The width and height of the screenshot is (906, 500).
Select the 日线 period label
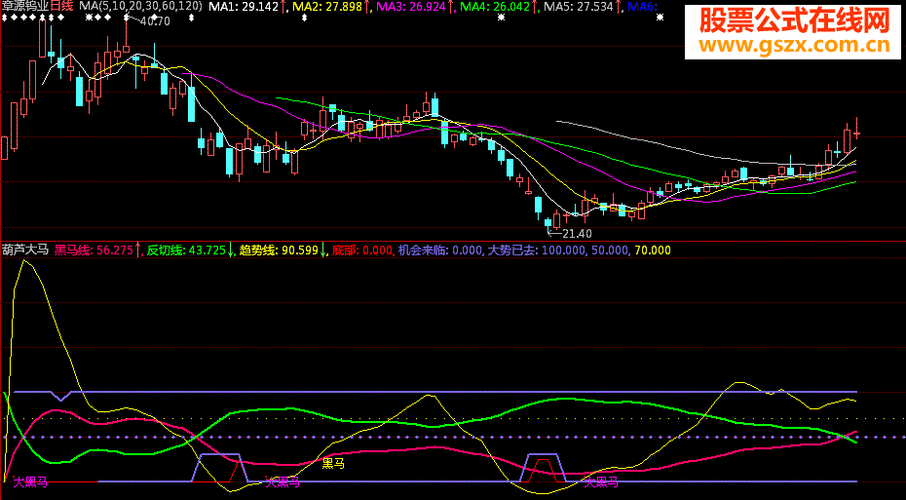tap(62, 7)
